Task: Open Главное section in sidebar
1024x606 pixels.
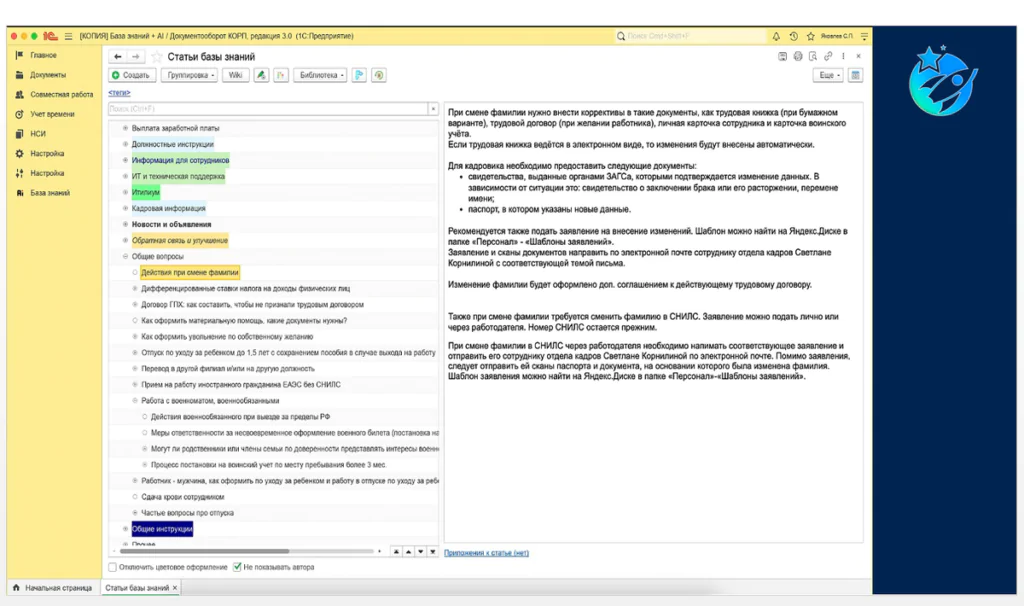Action: [x=43, y=56]
